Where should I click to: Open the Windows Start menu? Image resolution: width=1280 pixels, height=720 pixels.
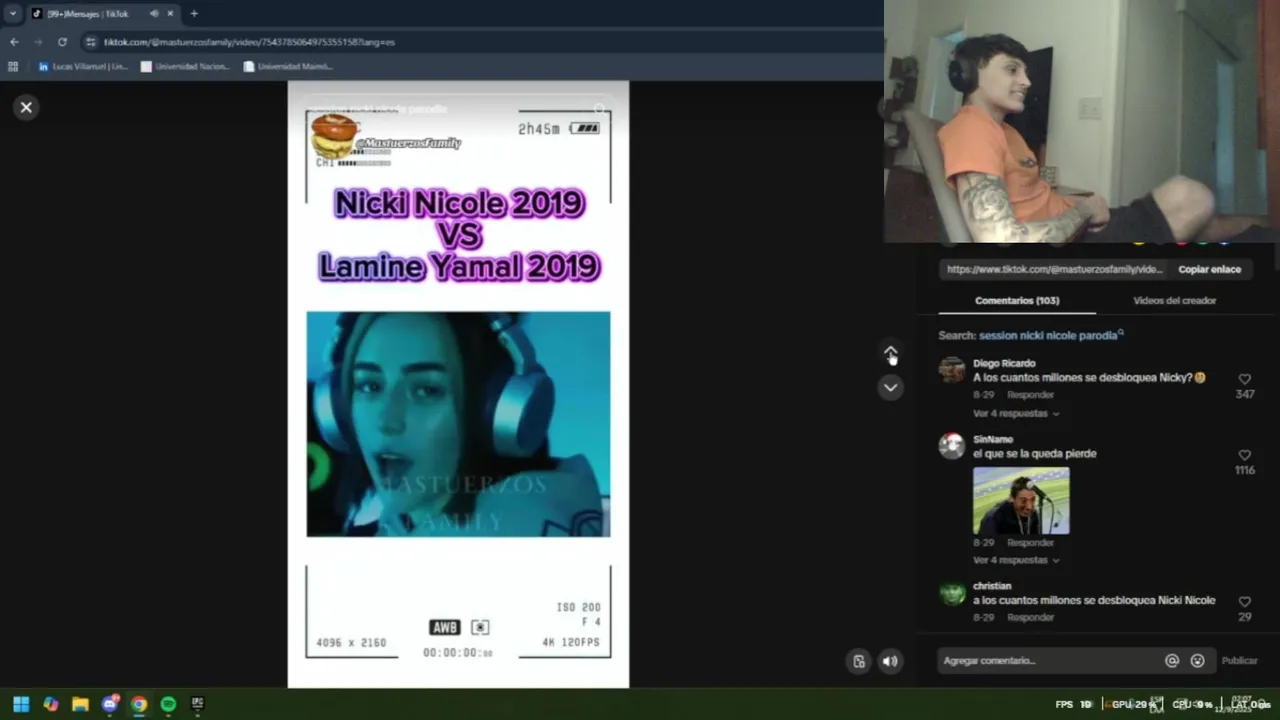(21, 704)
